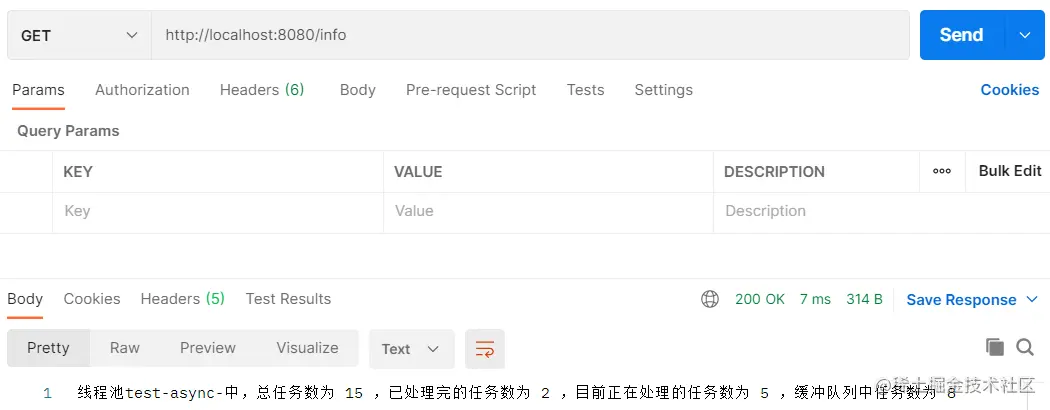Image resolution: width=1050 pixels, height=410 pixels.
Task: Click the response text on line 1
Action: click(516, 393)
